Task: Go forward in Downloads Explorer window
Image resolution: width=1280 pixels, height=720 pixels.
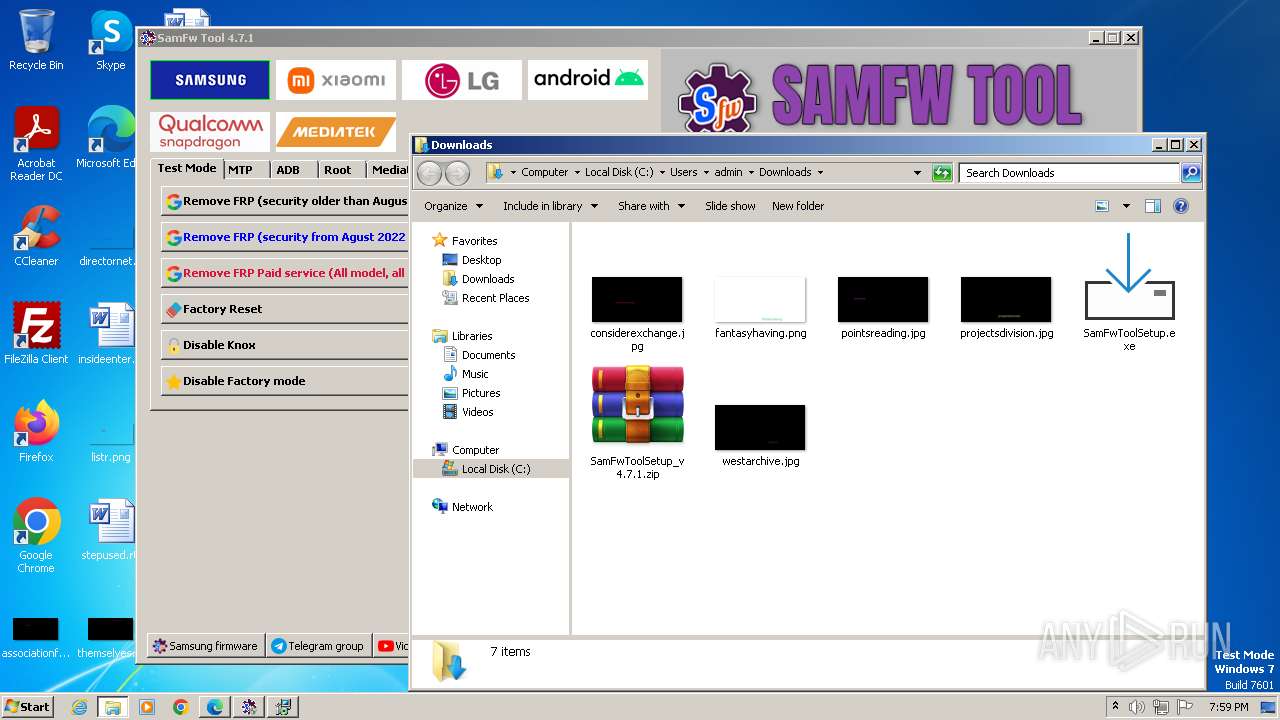Action: pos(457,173)
